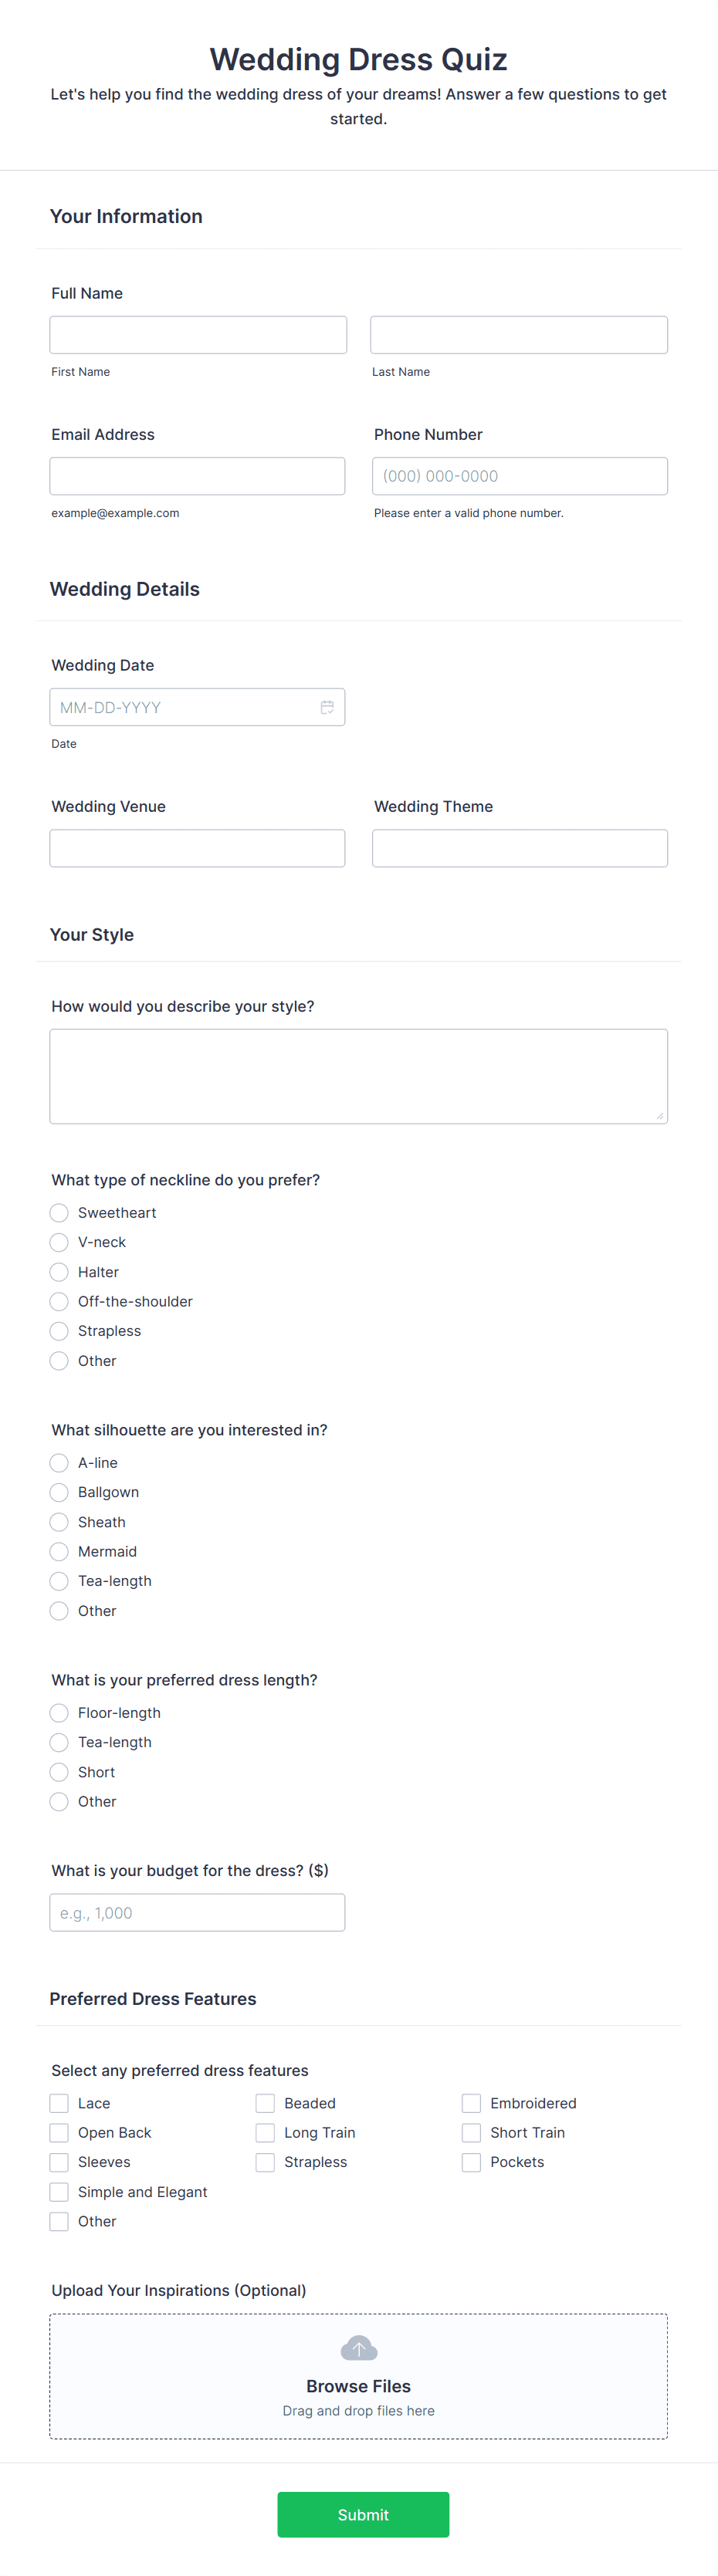Click the Email Address field
Viewport: 718px width, 2576px height.
click(x=197, y=476)
